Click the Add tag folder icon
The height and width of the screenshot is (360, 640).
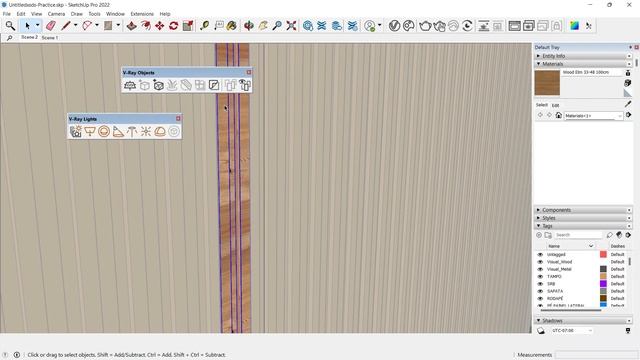point(548,235)
